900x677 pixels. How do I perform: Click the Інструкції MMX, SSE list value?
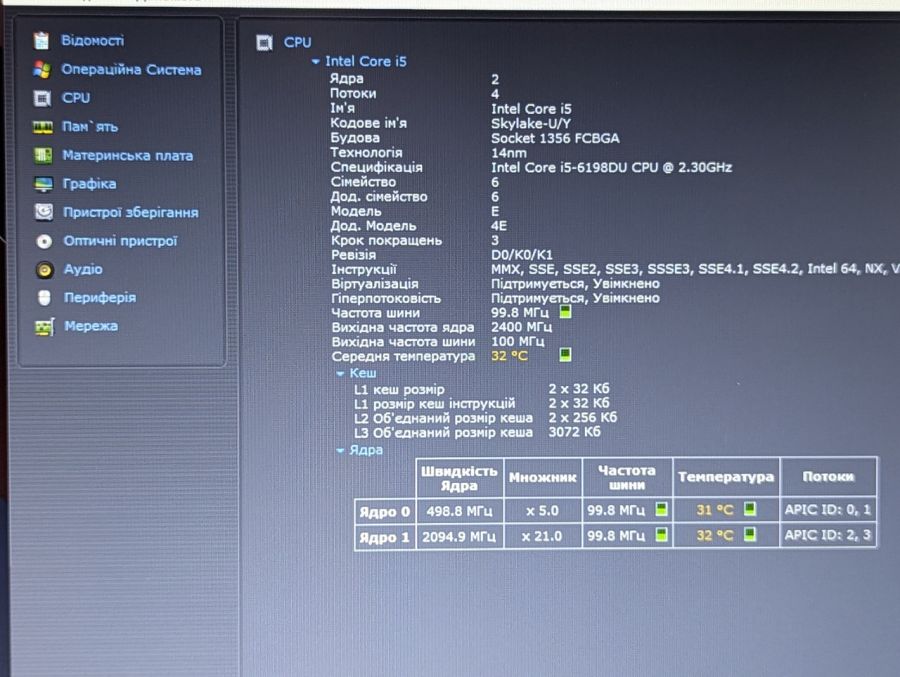pyautogui.click(x=695, y=269)
